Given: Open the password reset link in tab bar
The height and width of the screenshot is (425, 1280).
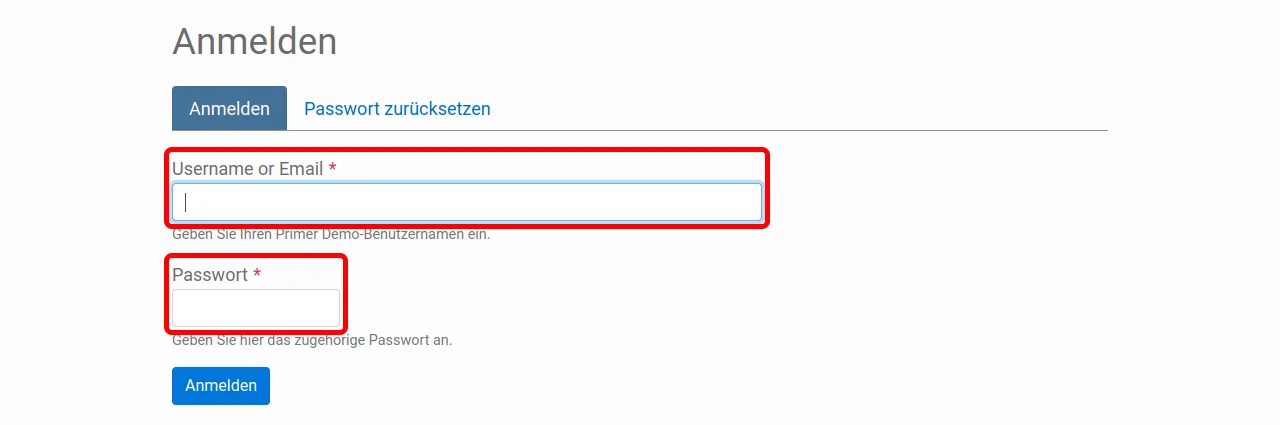Looking at the screenshot, I should pyautogui.click(x=397, y=108).
